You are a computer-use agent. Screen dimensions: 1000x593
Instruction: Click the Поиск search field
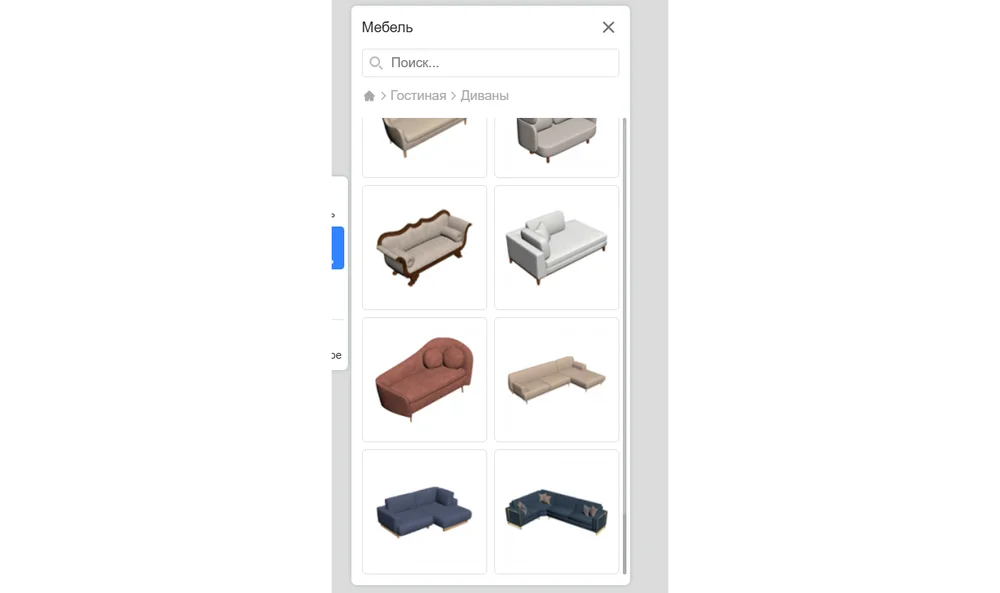490,62
